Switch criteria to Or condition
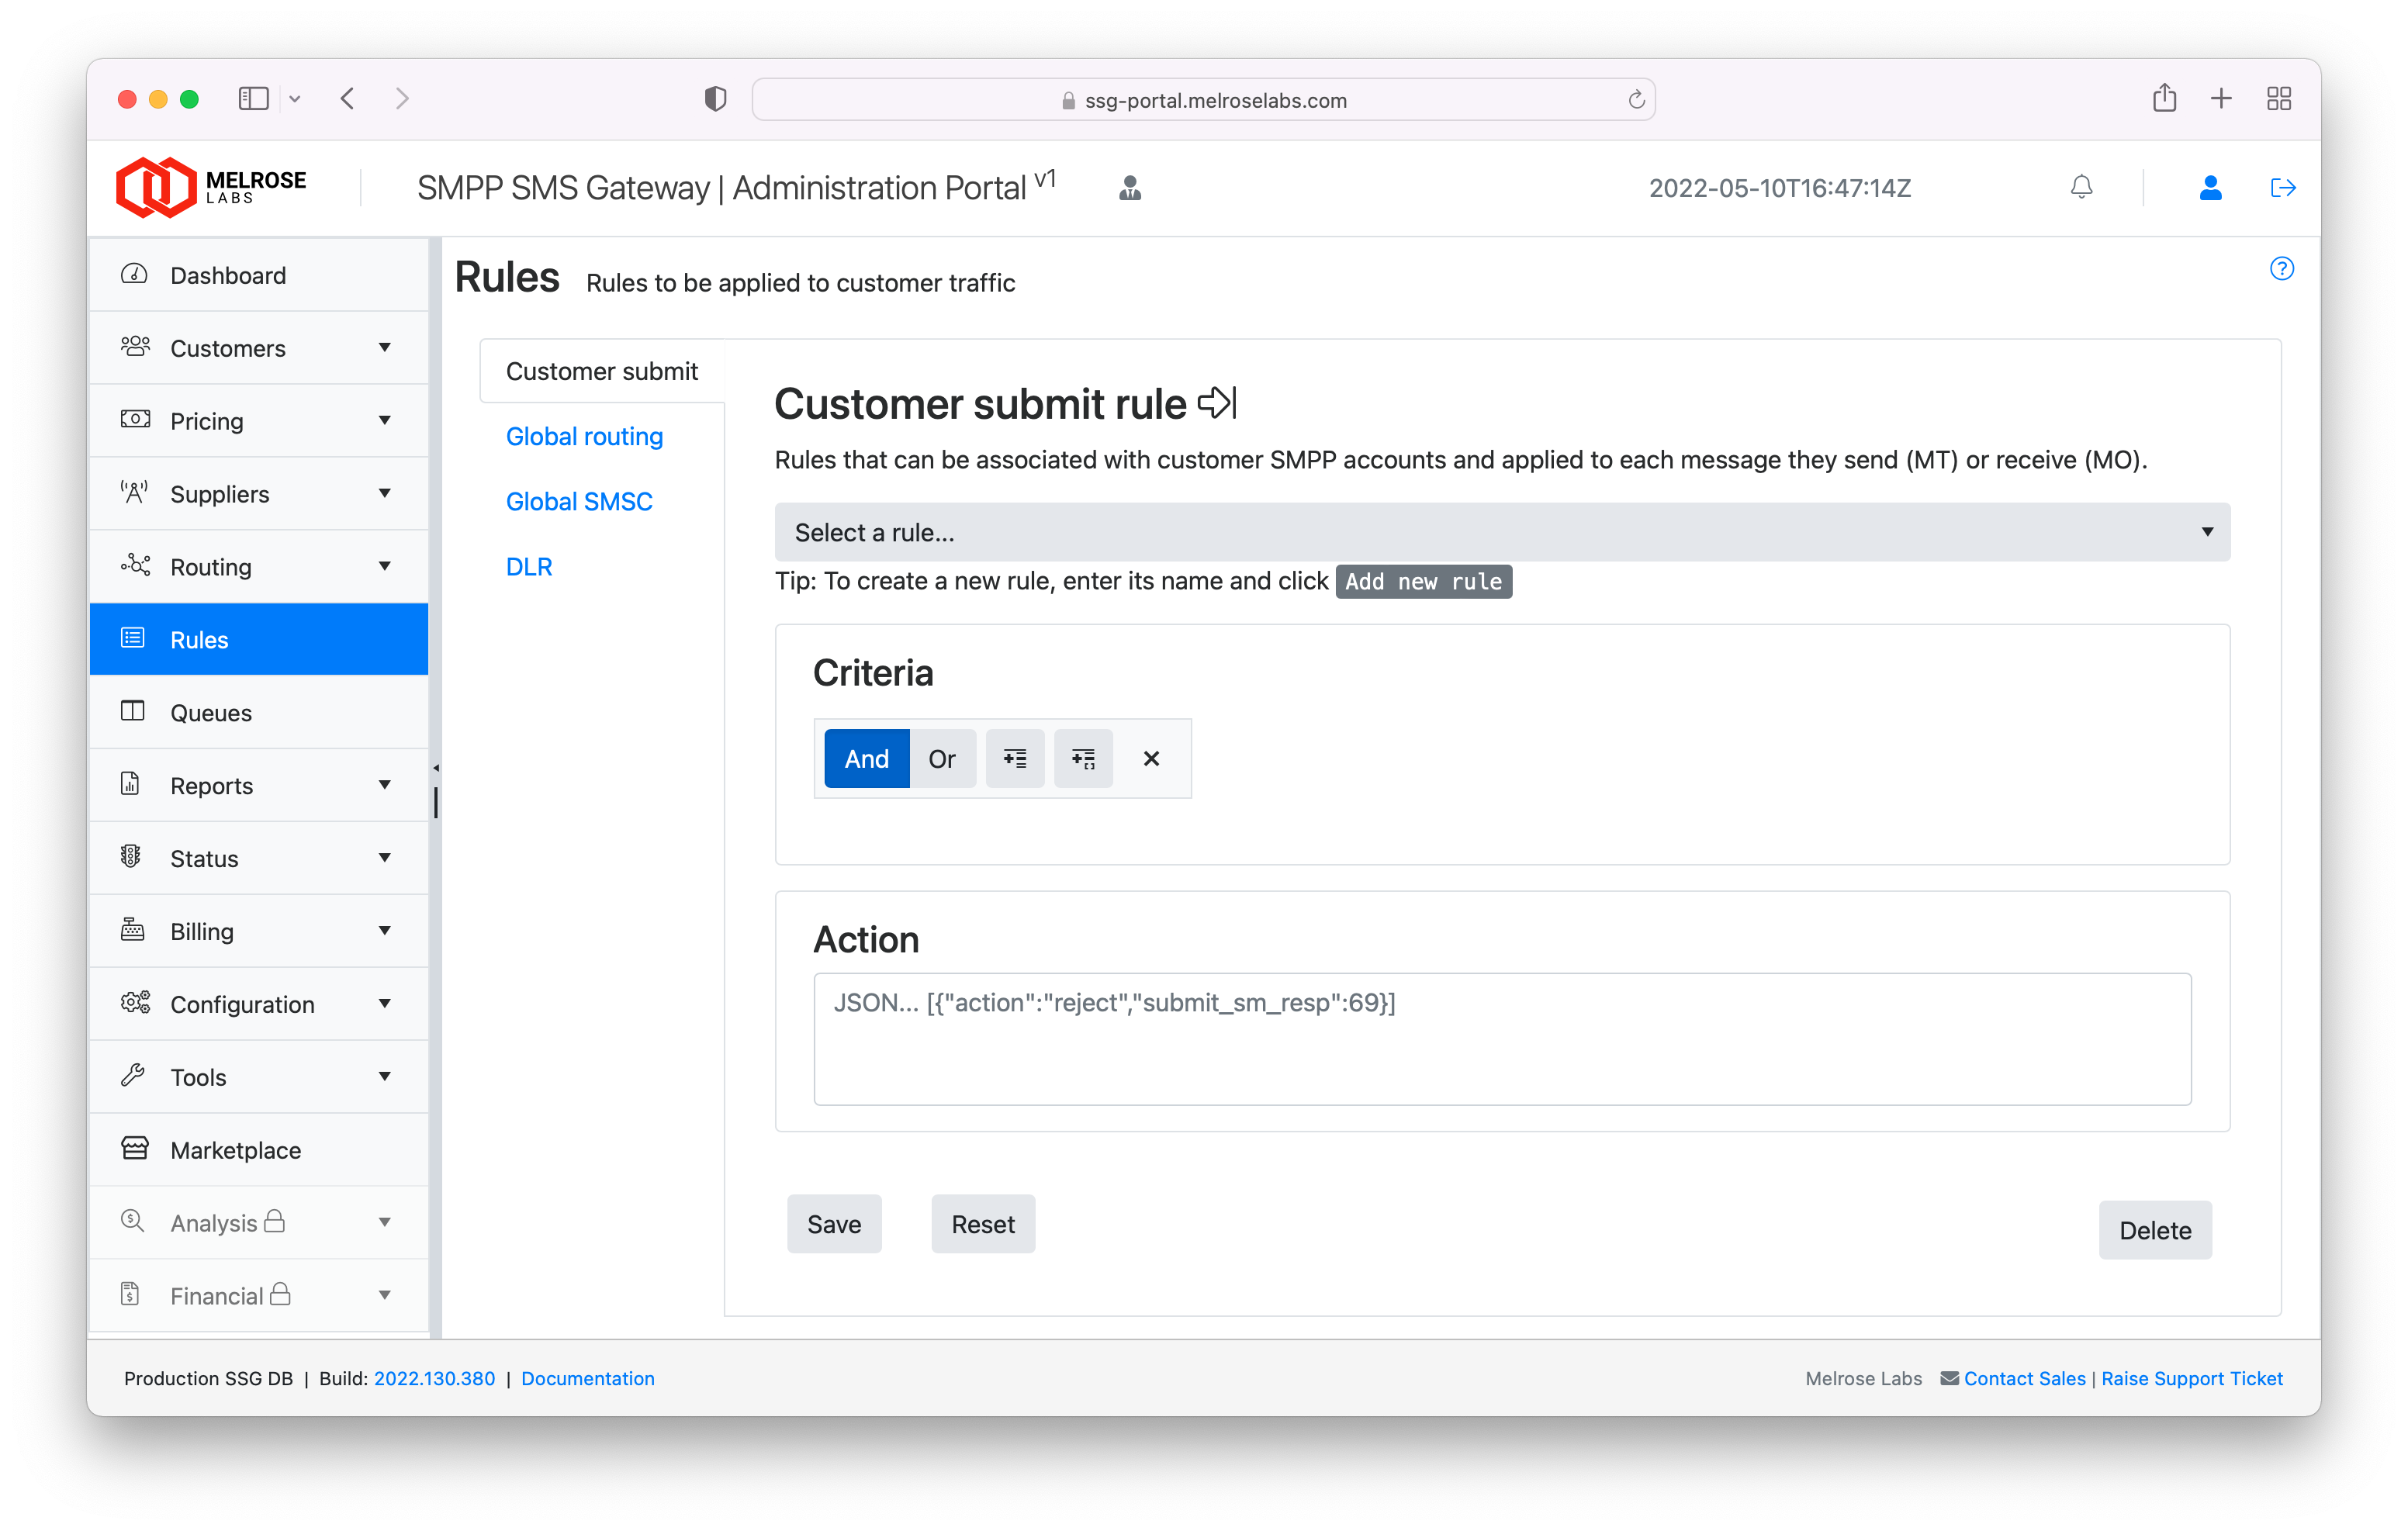Image resolution: width=2408 pixels, height=1531 pixels. pos(941,759)
